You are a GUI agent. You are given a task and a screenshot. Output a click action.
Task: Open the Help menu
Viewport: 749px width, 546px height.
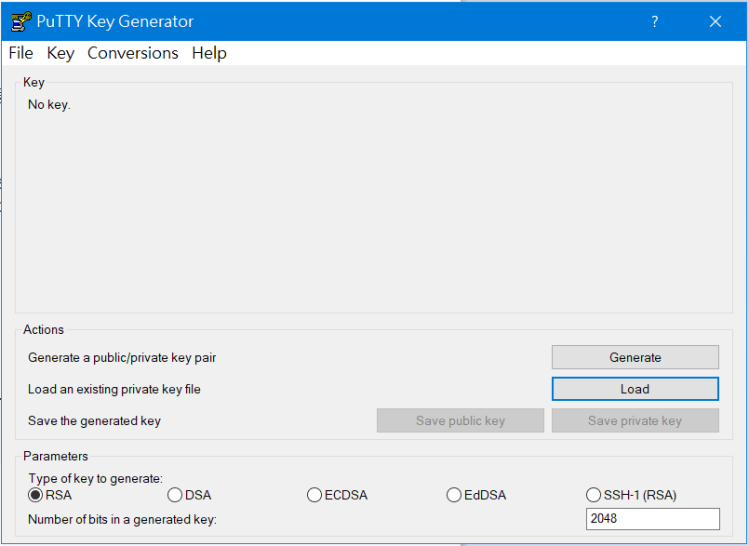click(x=209, y=53)
